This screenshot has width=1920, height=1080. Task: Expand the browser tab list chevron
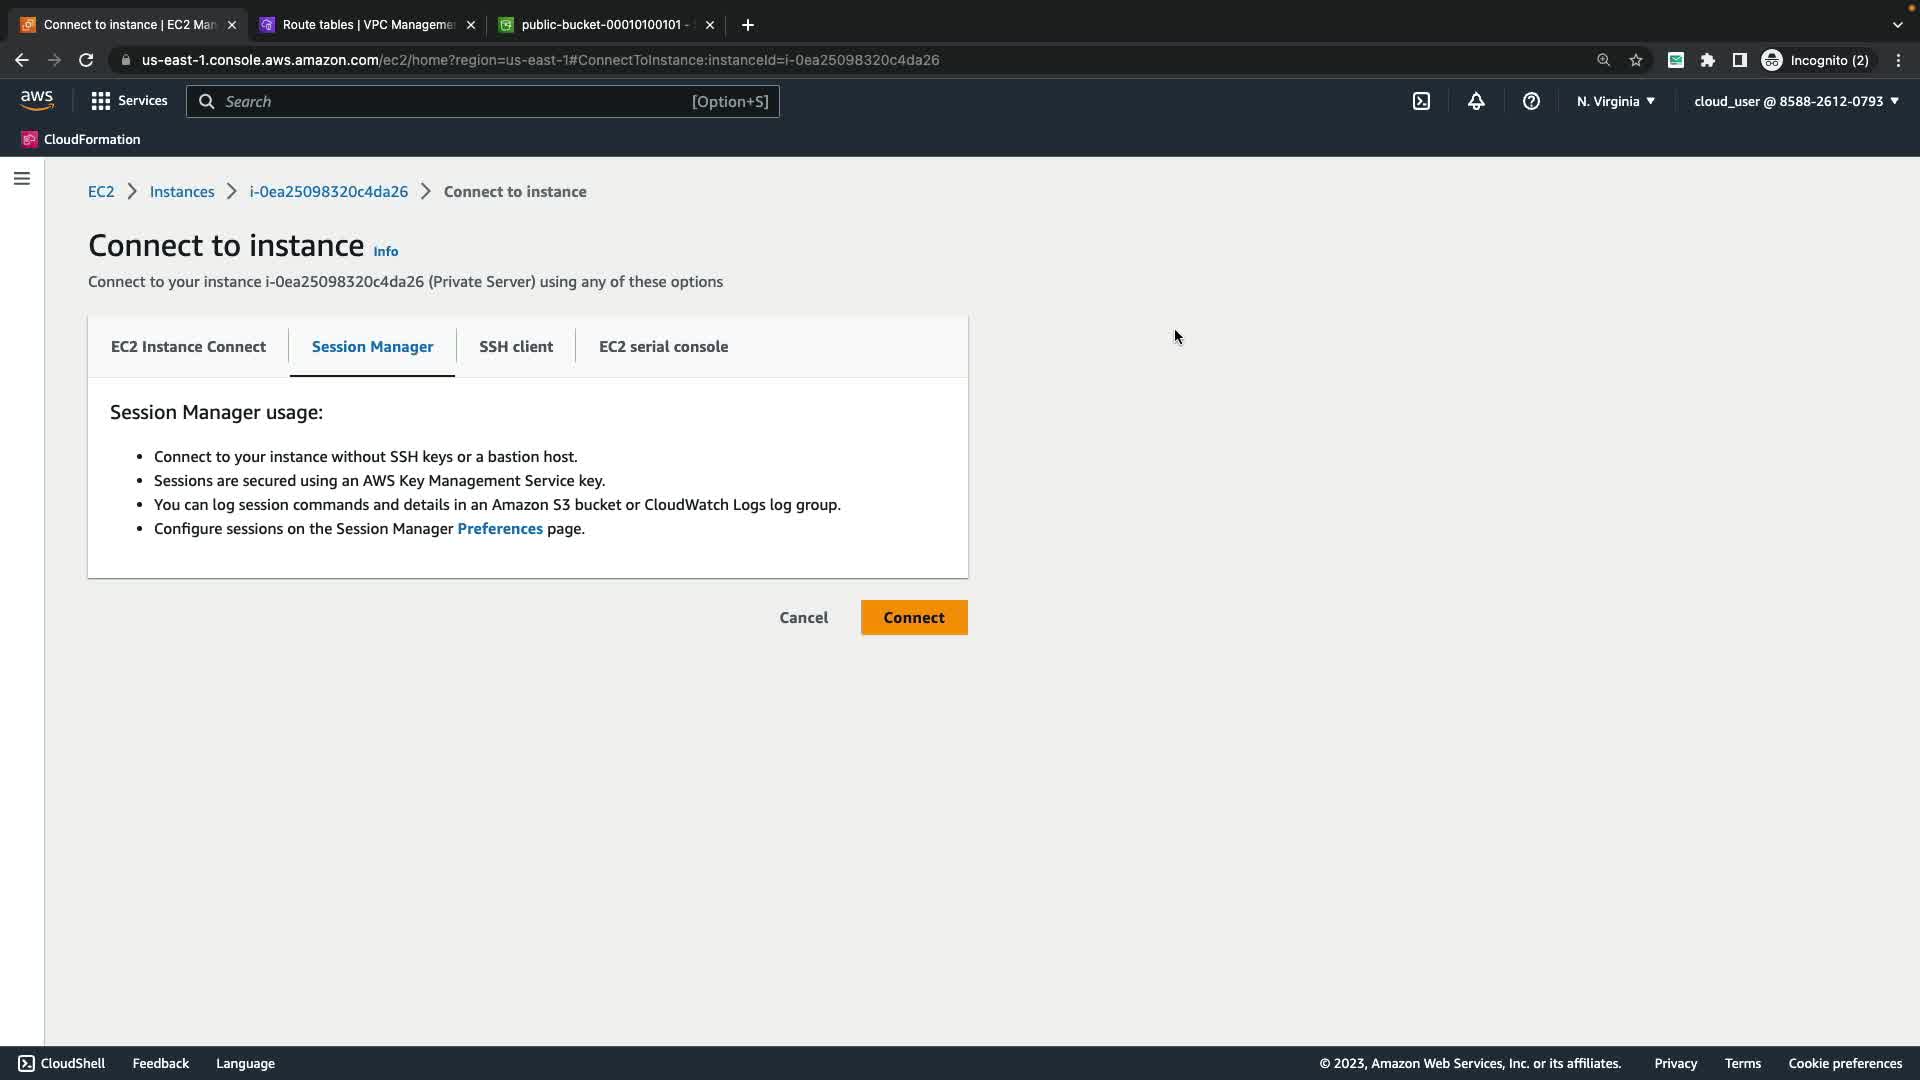(1897, 24)
